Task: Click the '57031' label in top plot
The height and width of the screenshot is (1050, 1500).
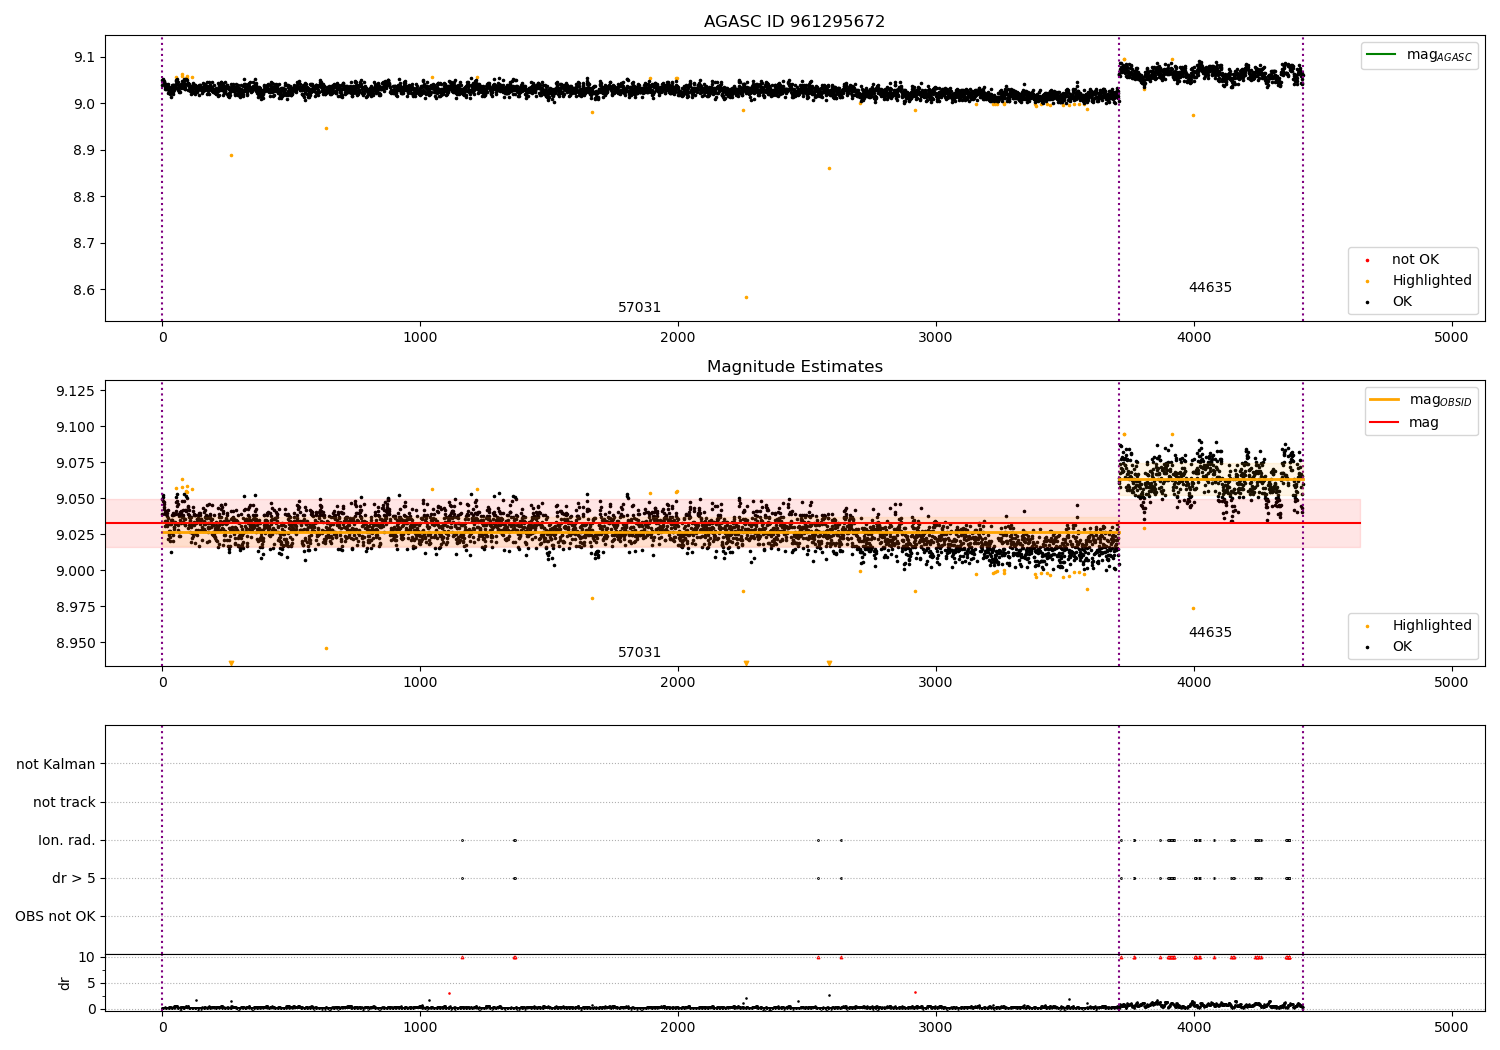Action: coord(639,308)
